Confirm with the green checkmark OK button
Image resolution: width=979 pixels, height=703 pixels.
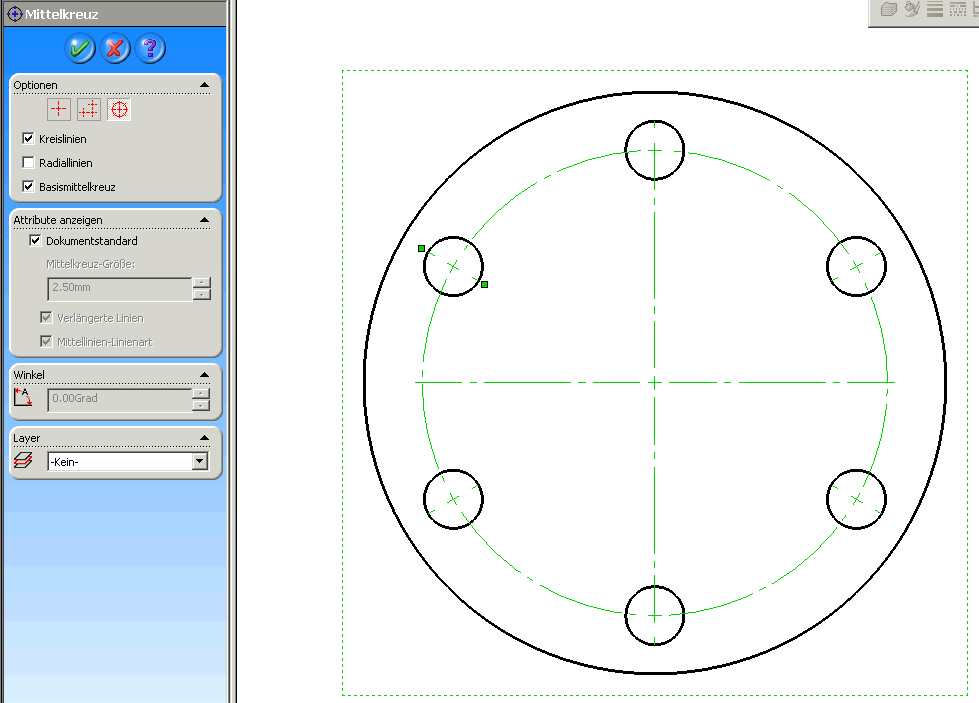pyautogui.click(x=80, y=48)
